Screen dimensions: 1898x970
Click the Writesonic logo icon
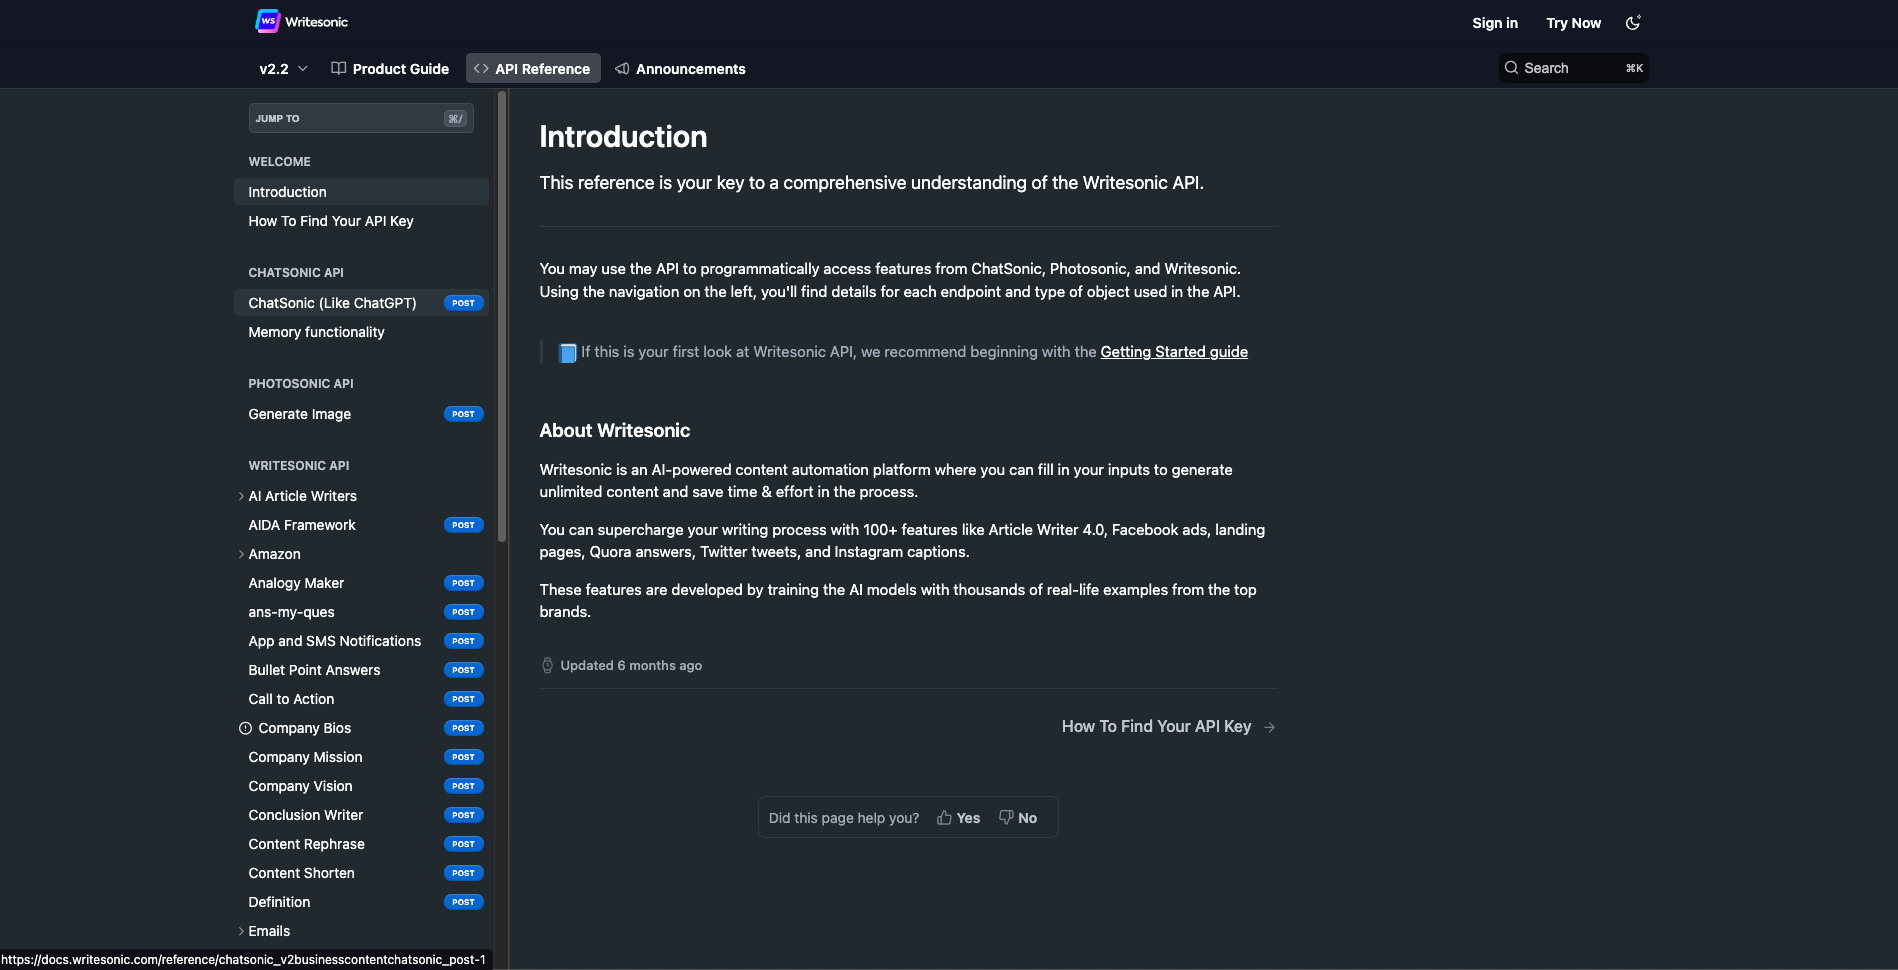pyautogui.click(x=268, y=21)
